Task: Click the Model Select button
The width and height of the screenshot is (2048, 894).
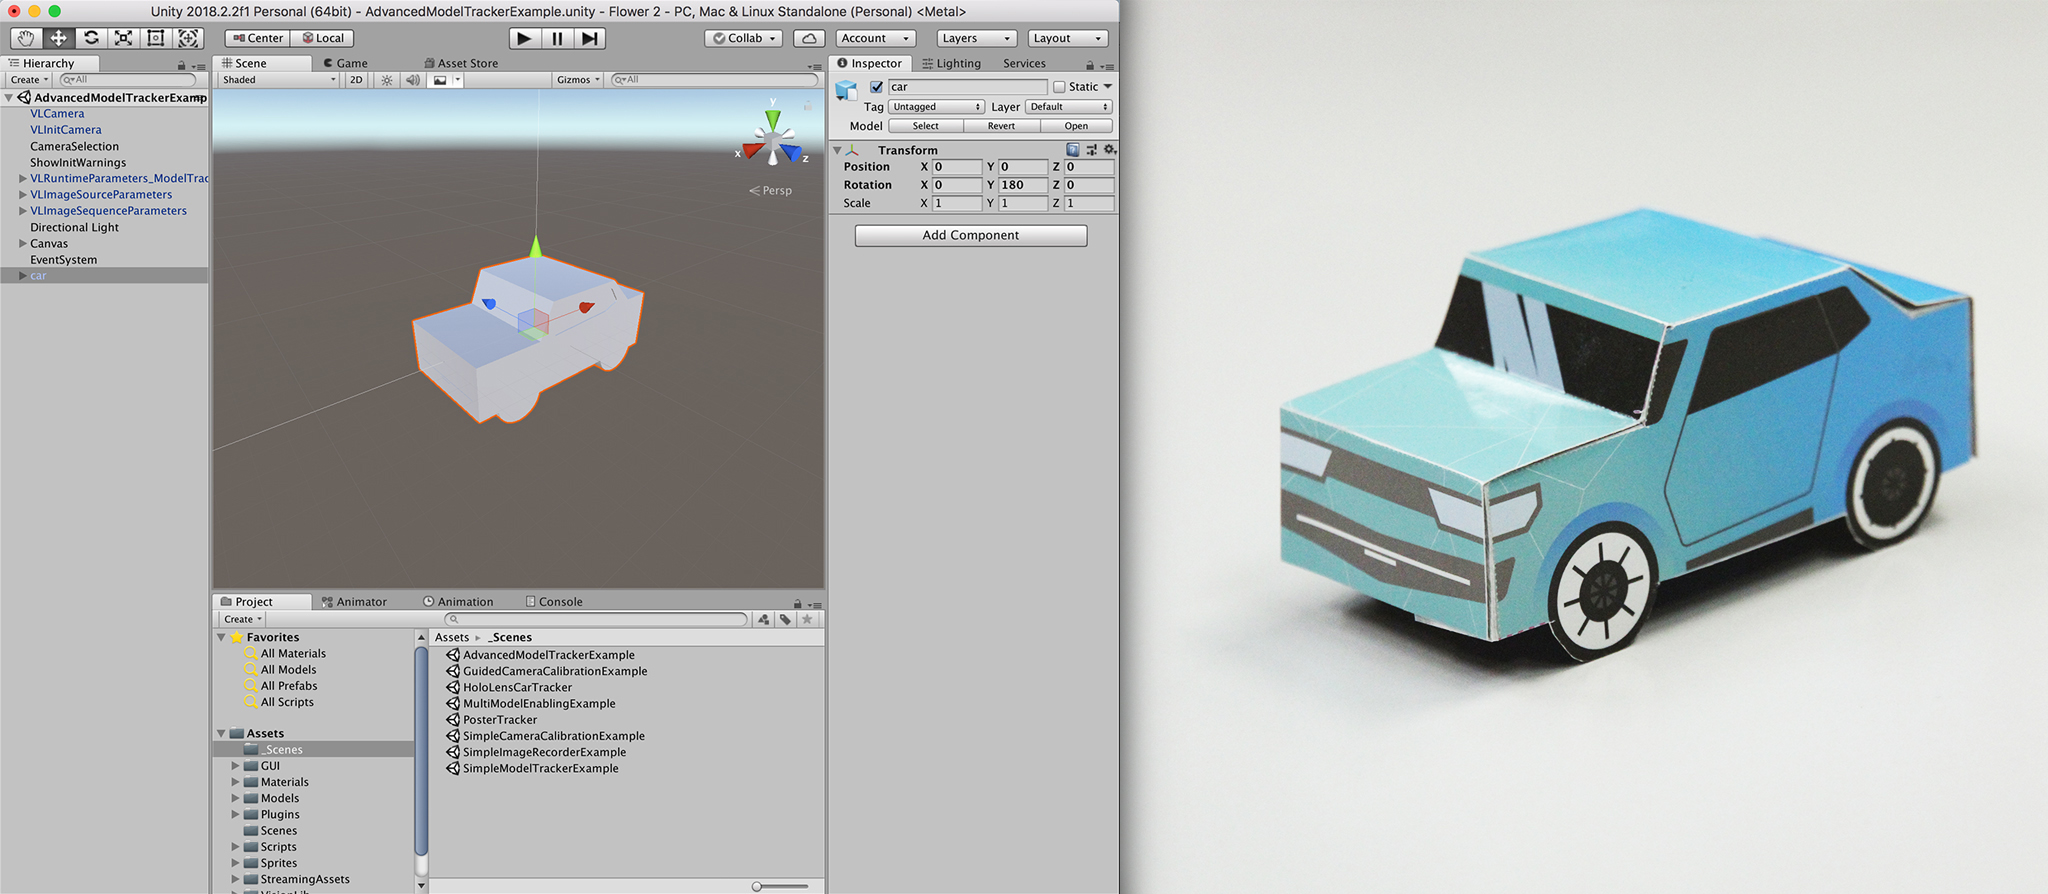Action: coord(926,126)
